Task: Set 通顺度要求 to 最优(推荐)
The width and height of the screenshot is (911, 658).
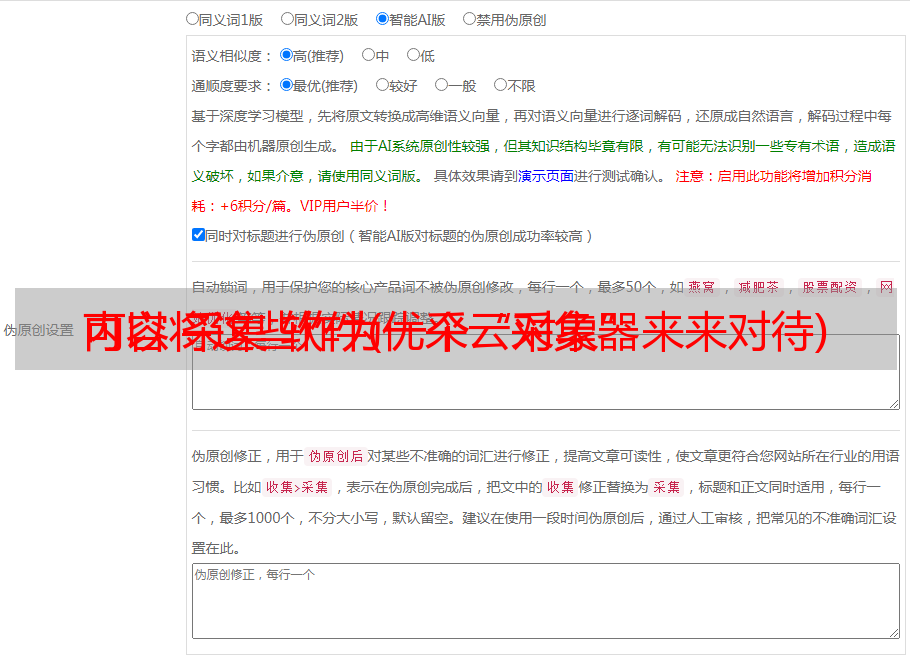Action: tap(286, 85)
